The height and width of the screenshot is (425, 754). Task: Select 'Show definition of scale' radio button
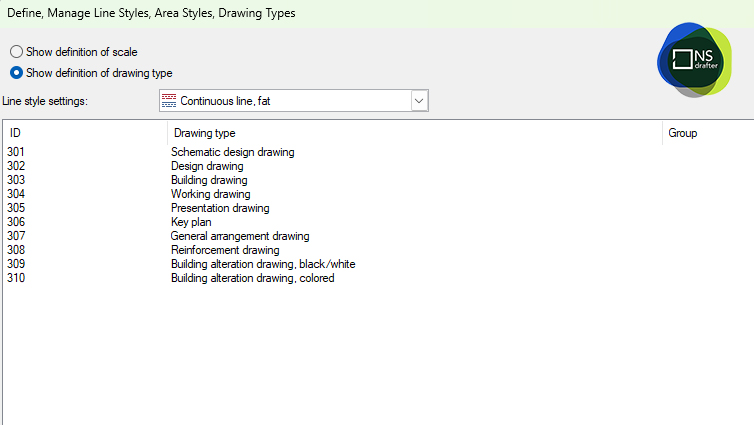tap(16, 52)
